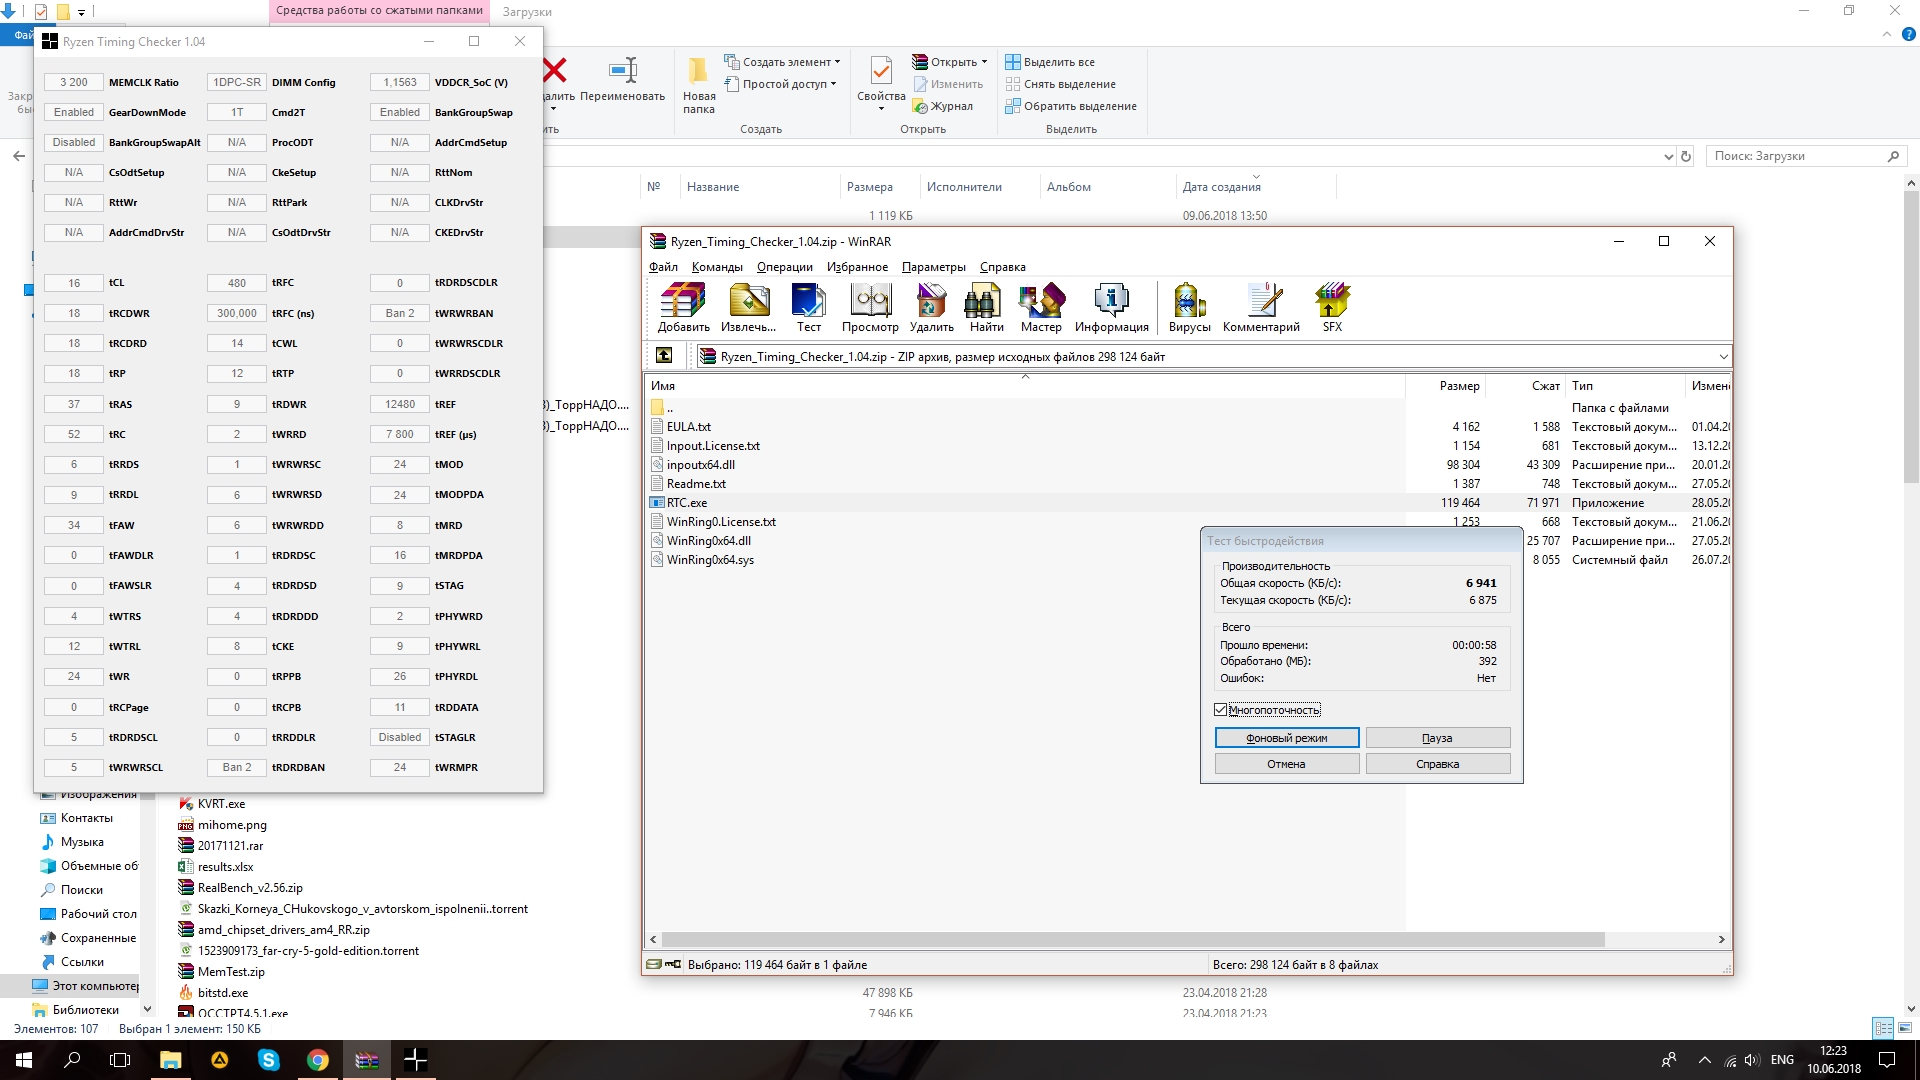Click the WinRAR horizontal scrollbar
Image resolution: width=1920 pixels, height=1080 pixels.
[x=1132, y=940]
